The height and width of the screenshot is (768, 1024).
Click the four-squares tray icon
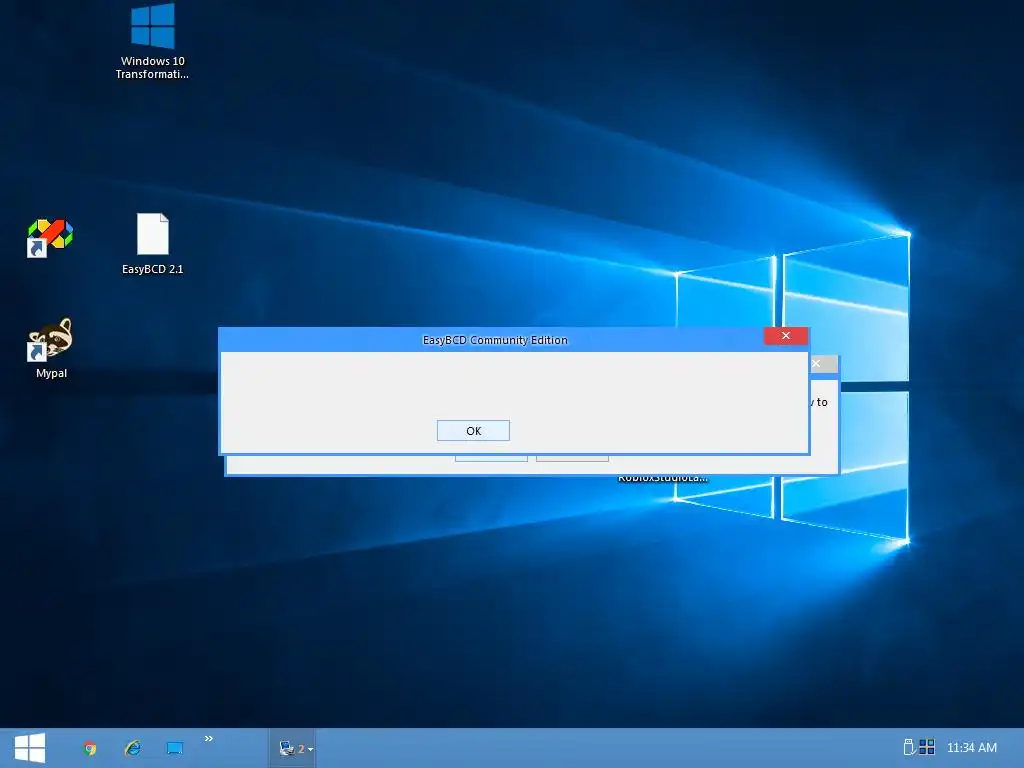[927, 747]
